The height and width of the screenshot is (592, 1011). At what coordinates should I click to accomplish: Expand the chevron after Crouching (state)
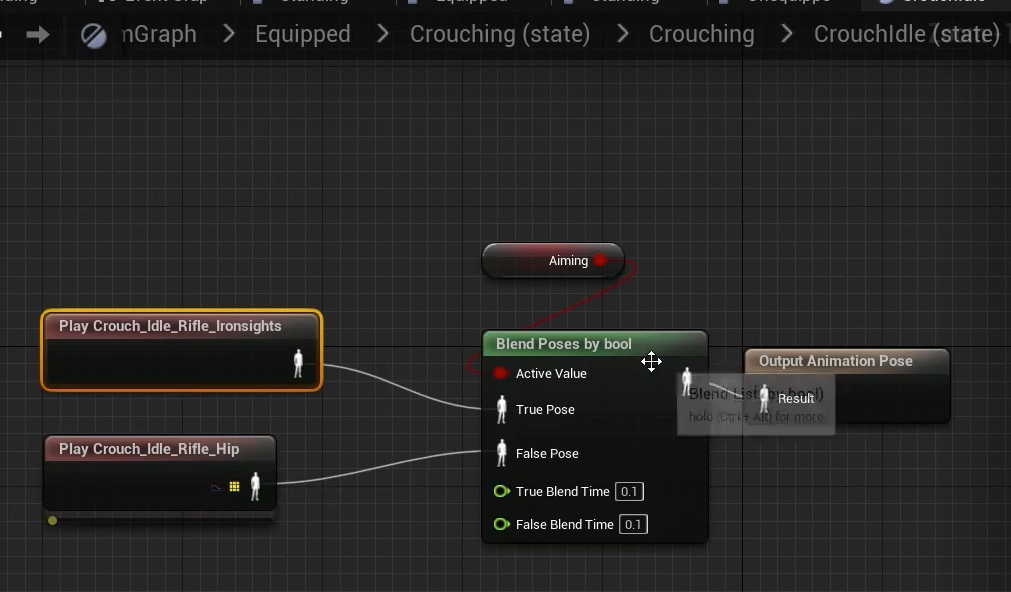[622, 34]
